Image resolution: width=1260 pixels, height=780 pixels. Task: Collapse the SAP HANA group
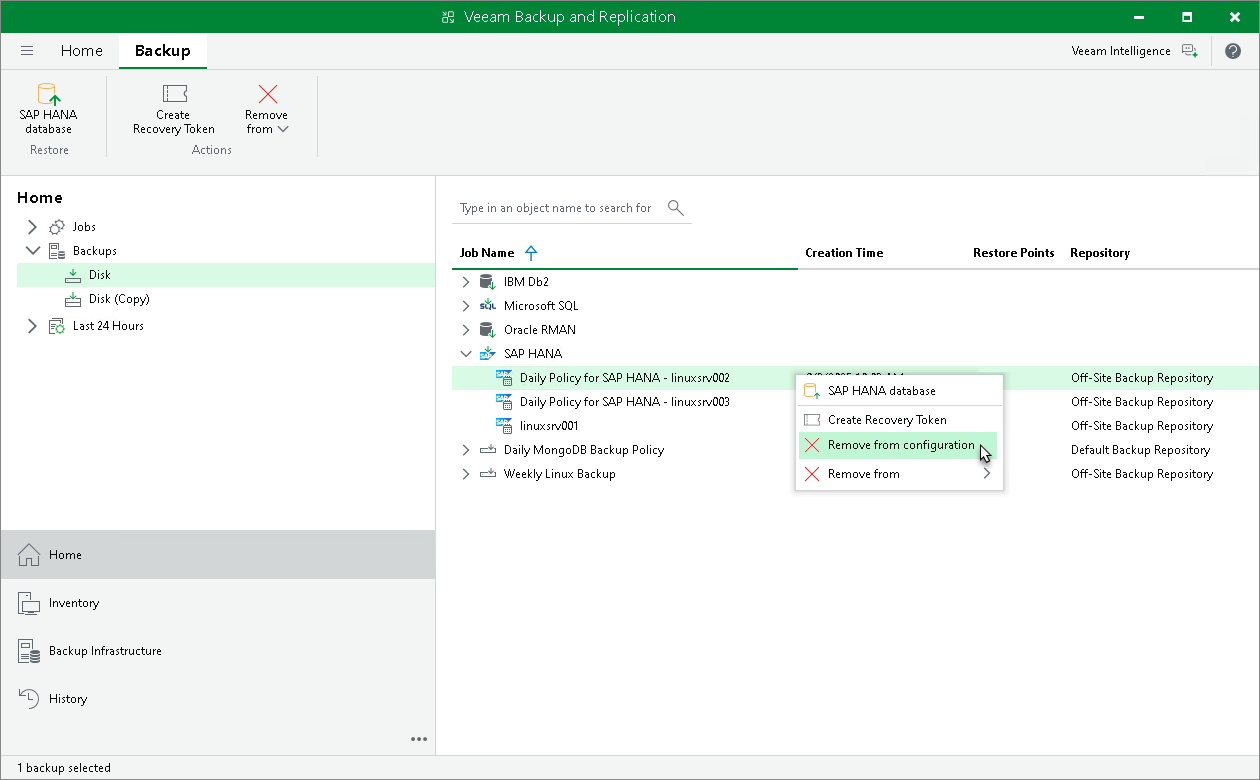(x=466, y=354)
